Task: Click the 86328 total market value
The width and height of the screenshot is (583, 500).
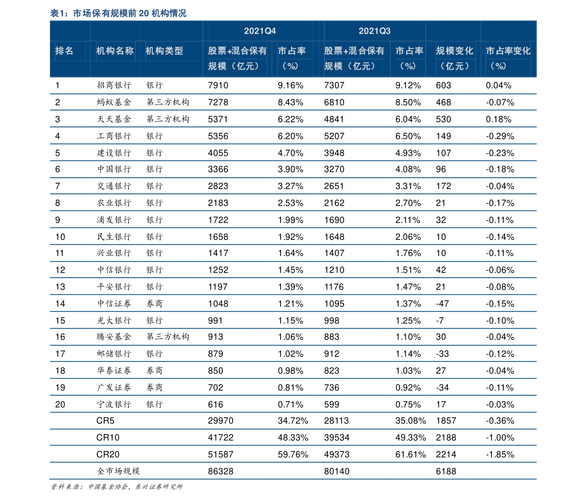Action: [x=220, y=471]
